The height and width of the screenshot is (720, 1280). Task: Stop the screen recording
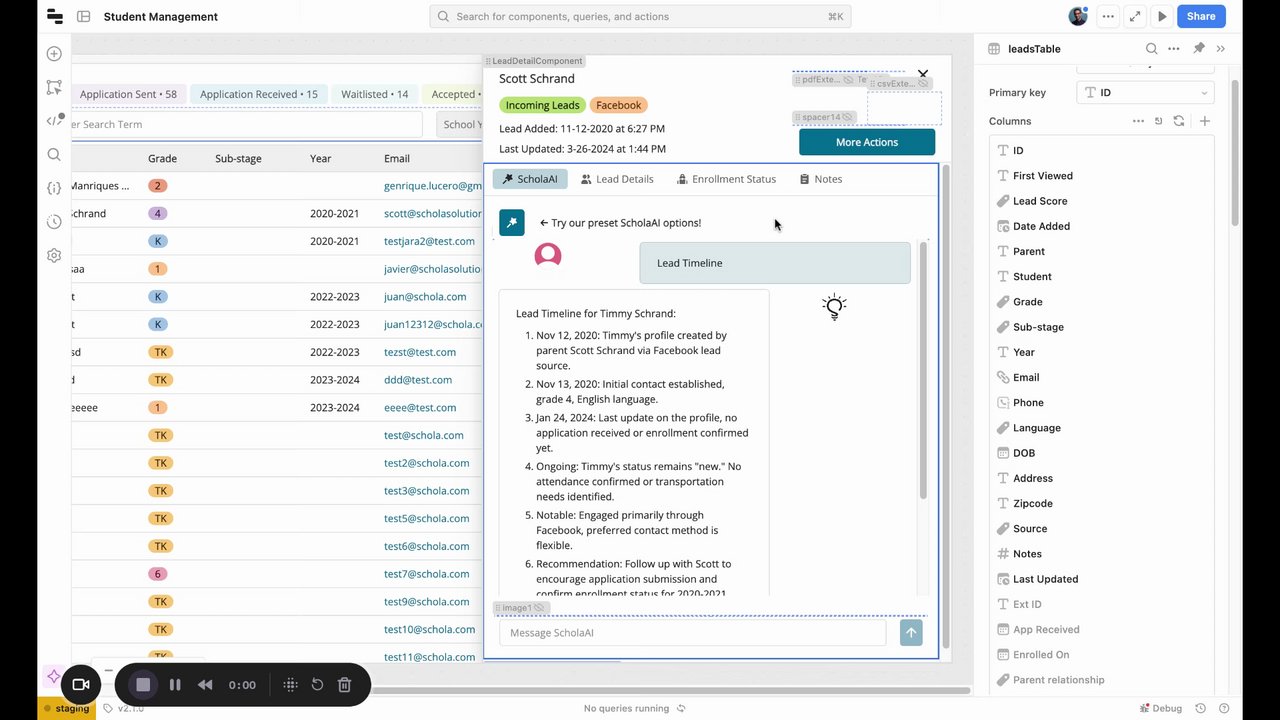coord(143,685)
